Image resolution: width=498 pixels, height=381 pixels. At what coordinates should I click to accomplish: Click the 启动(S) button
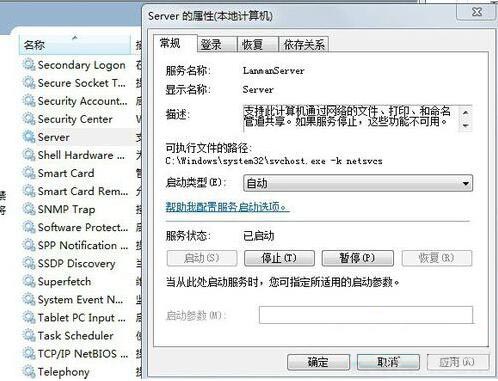pos(202,258)
